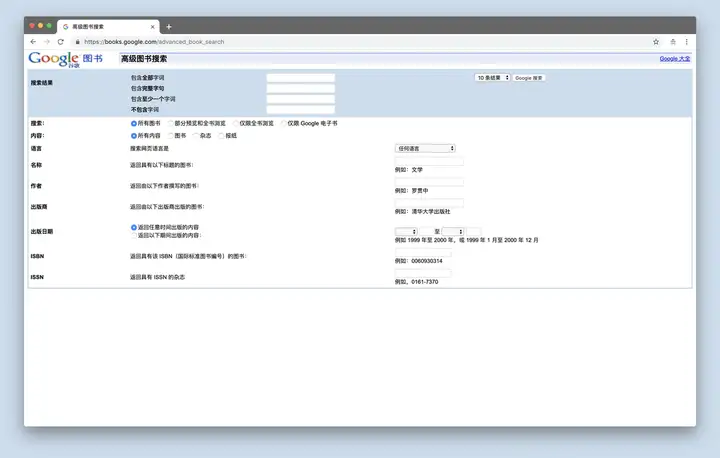The height and width of the screenshot is (458, 720).
Task: Open a new tab with plus icon
Action: click(169, 27)
